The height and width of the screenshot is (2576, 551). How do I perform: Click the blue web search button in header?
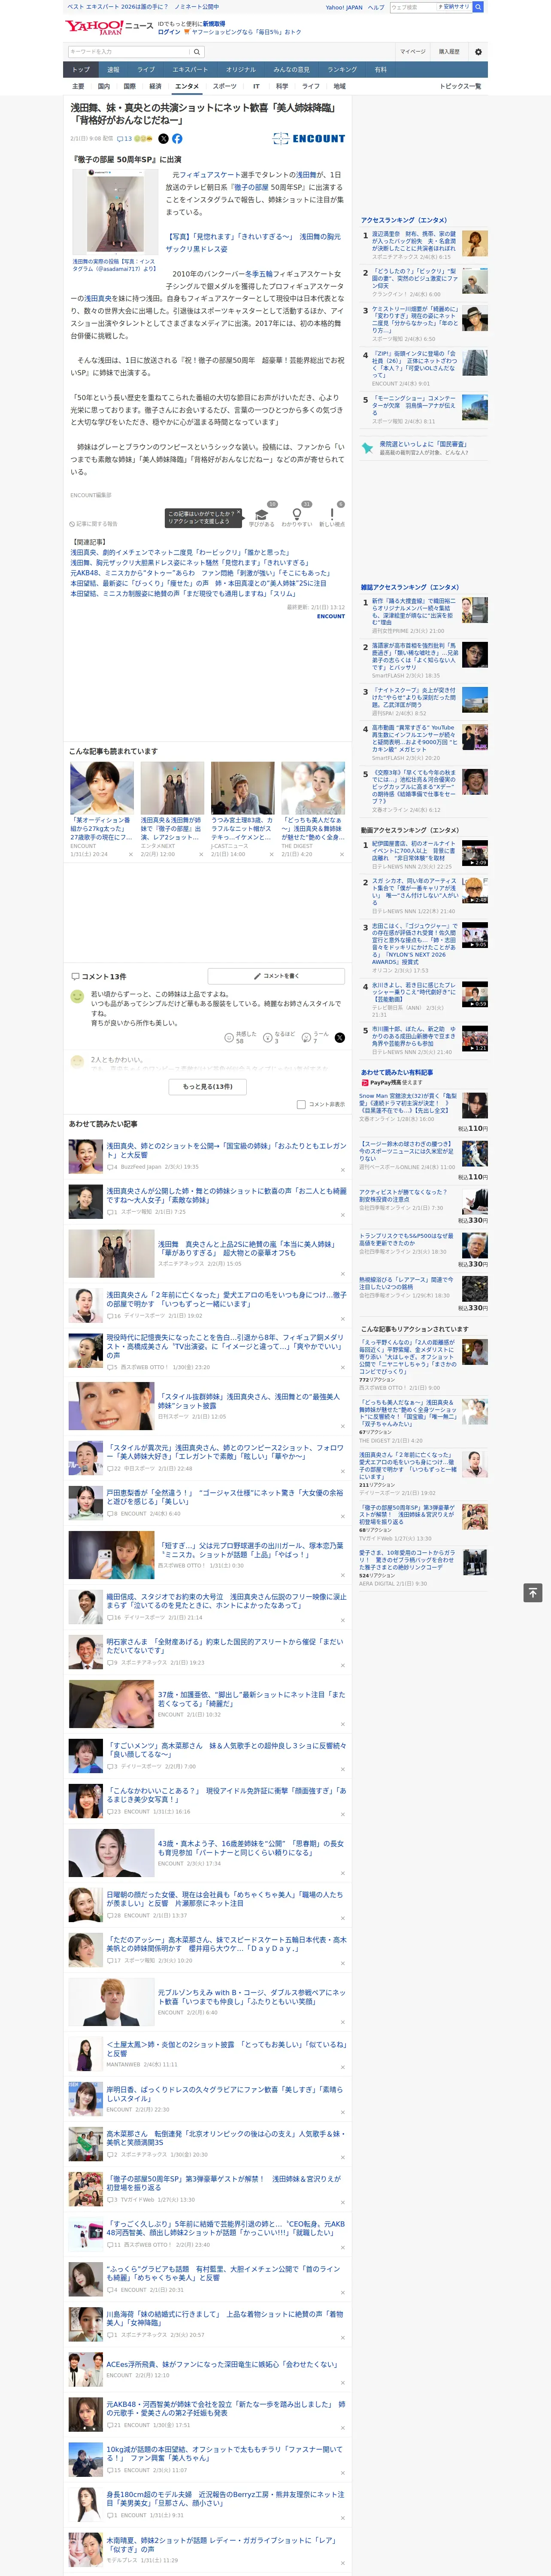478,7
